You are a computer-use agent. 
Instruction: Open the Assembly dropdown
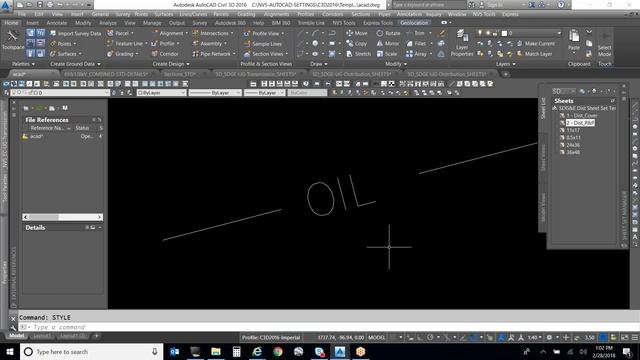(210, 44)
